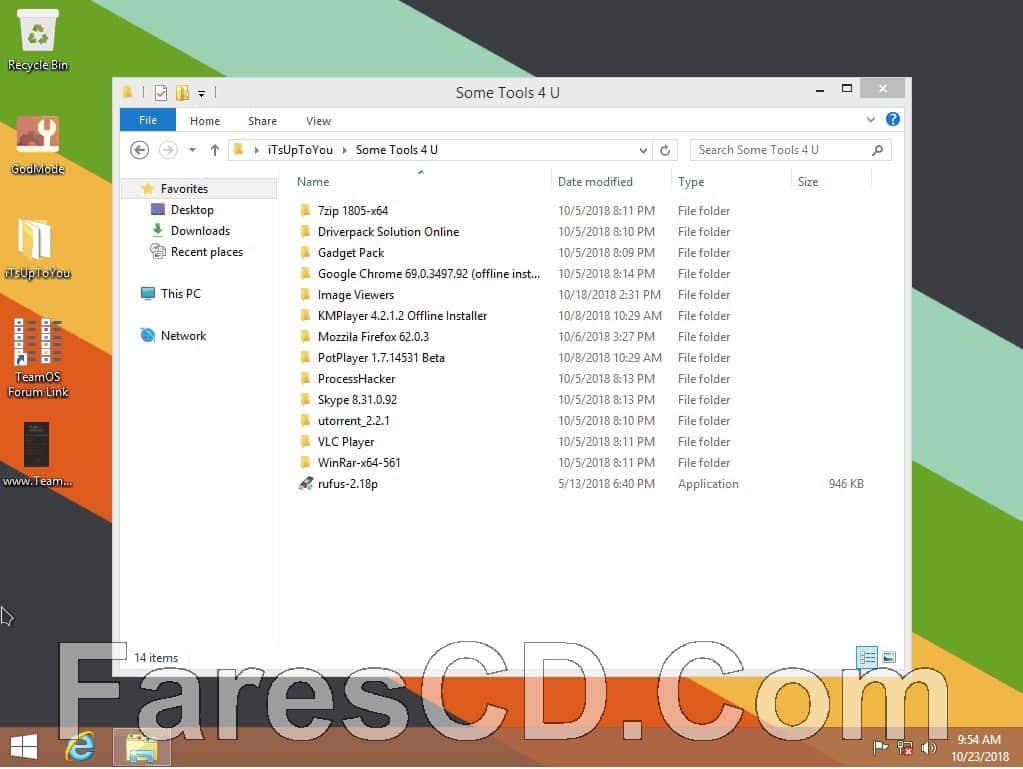Image resolution: width=1023 pixels, height=769 pixels.
Task: Click the Back navigation arrow
Action: tap(140, 150)
